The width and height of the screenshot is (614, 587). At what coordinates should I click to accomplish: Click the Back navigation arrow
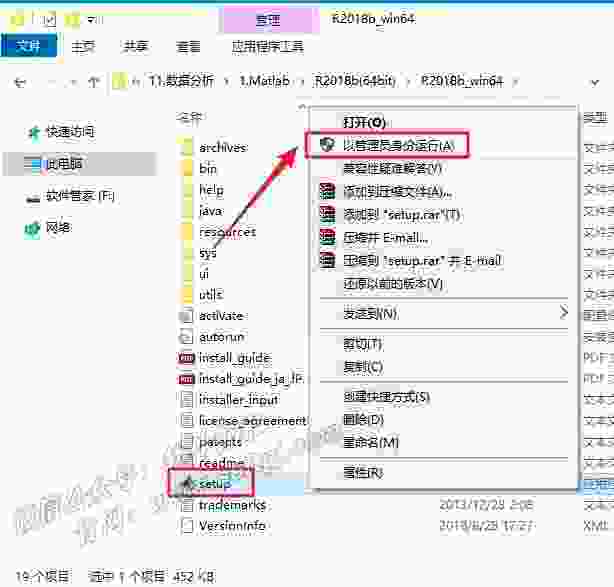click(20, 82)
